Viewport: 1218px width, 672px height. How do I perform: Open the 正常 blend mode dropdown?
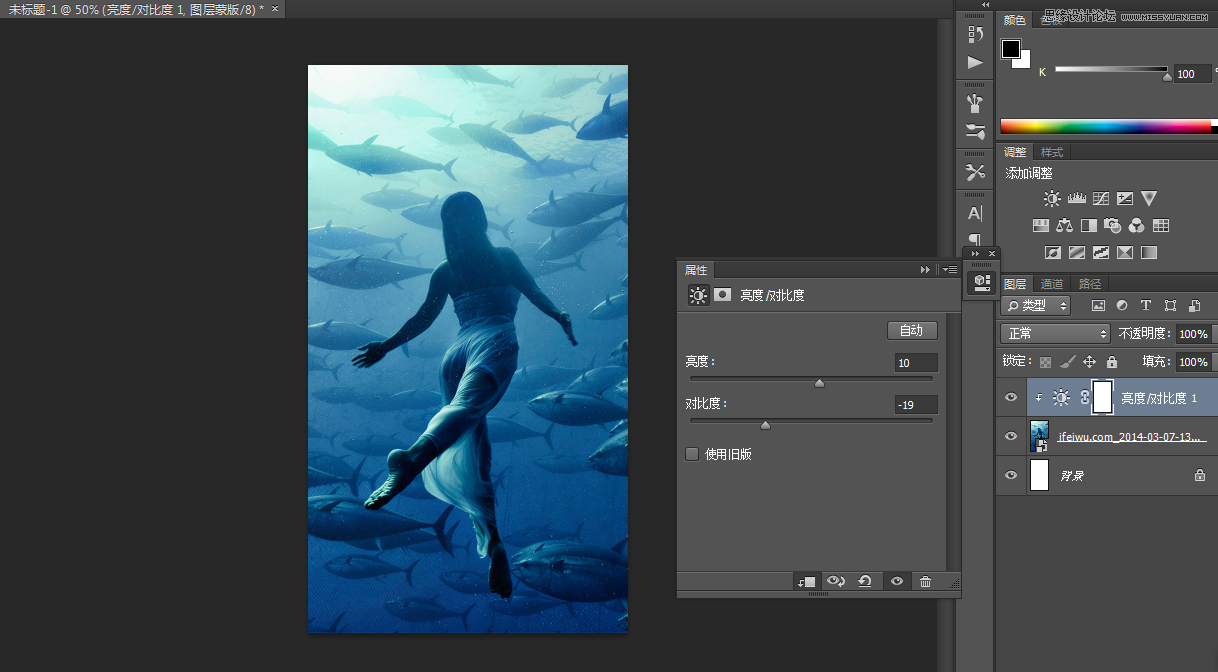[x=1056, y=334]
